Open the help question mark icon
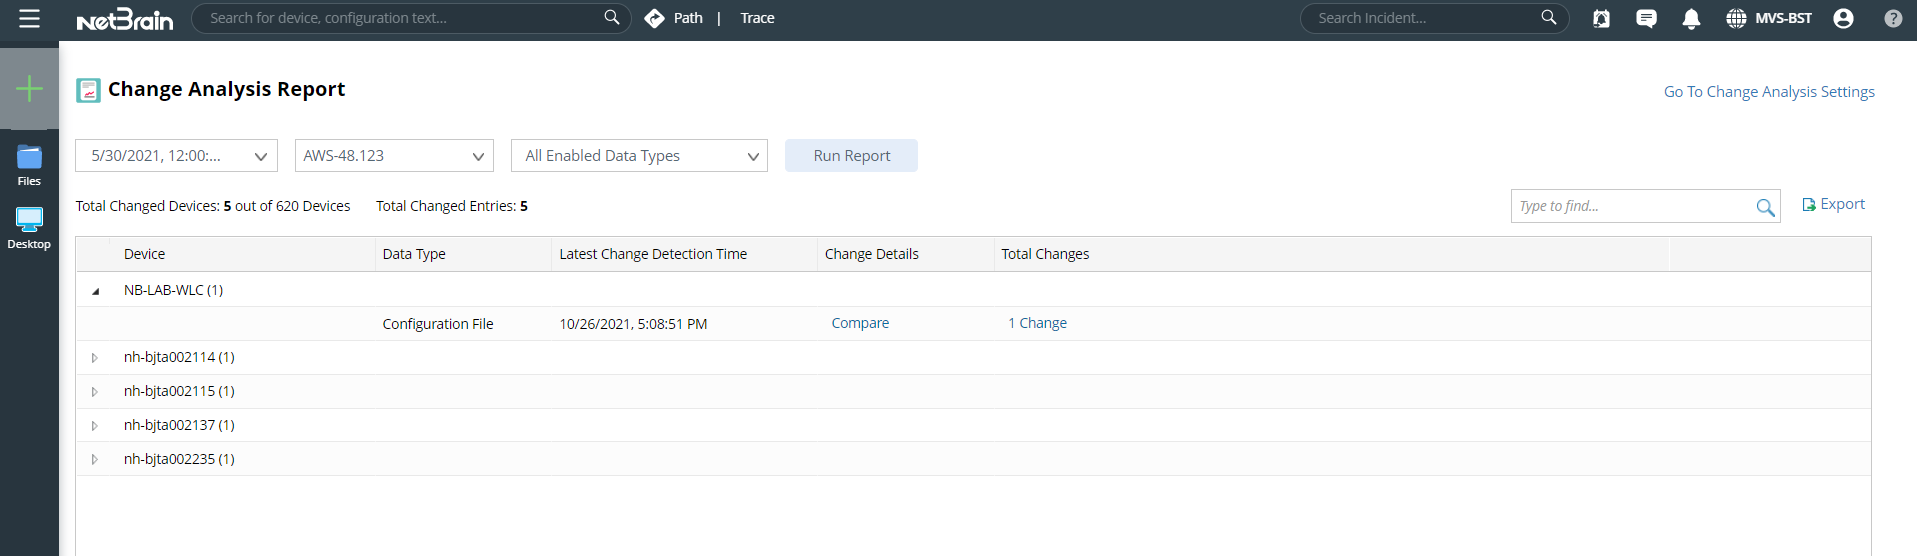The width and height of the screenshot is (1917, 556). [1893, 18]
